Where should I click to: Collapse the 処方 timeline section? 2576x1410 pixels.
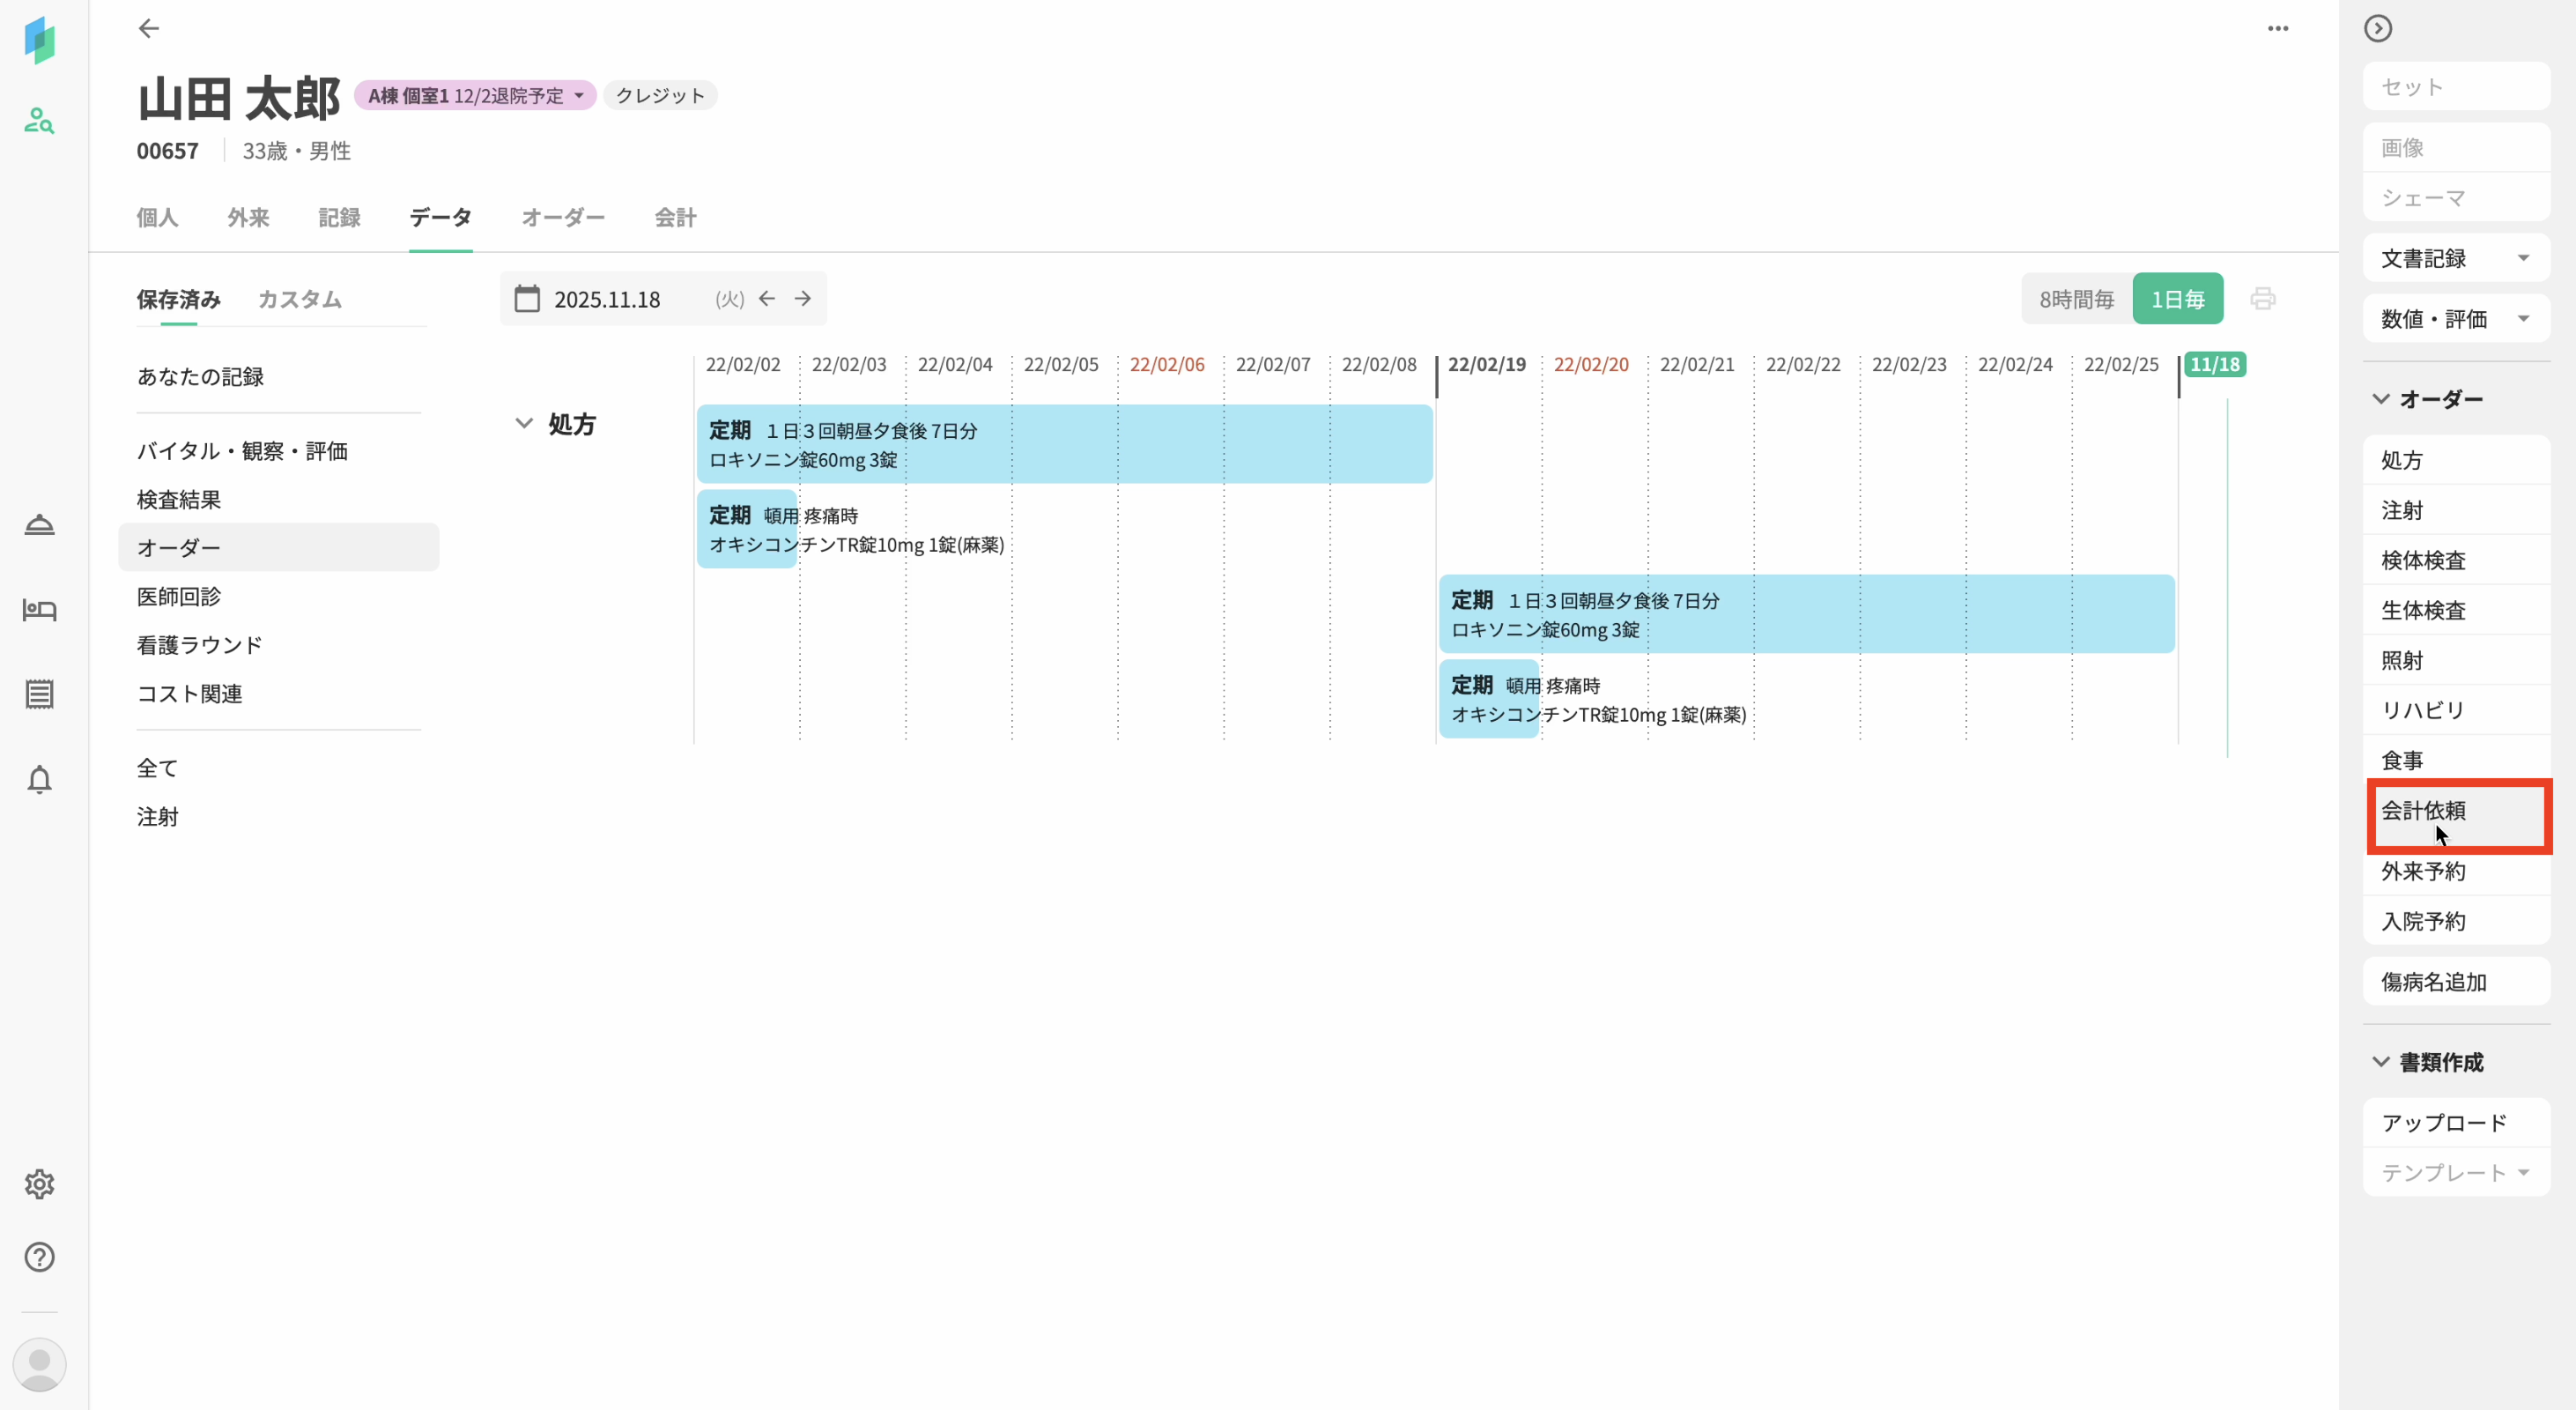point(524,424)
